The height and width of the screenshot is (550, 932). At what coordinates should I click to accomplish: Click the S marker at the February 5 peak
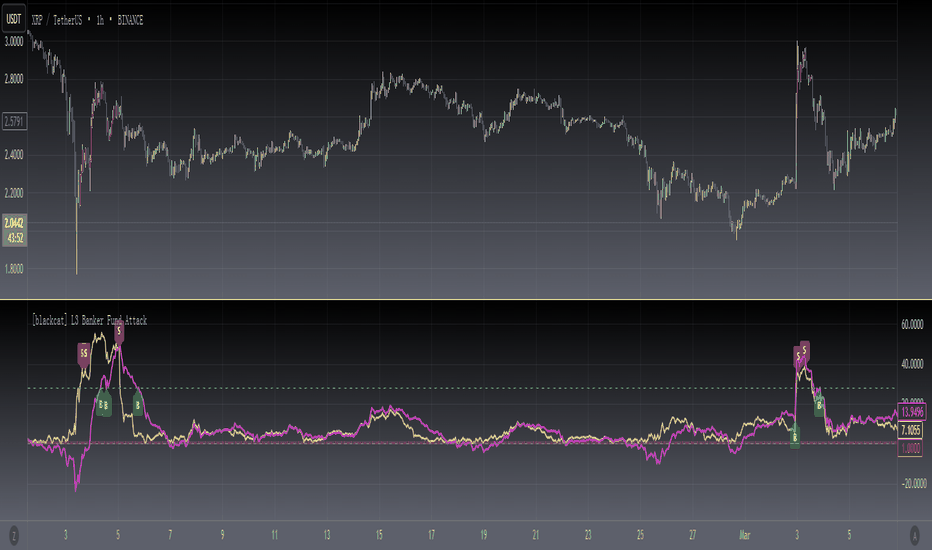pyautogui.click(x=119, y=331)
